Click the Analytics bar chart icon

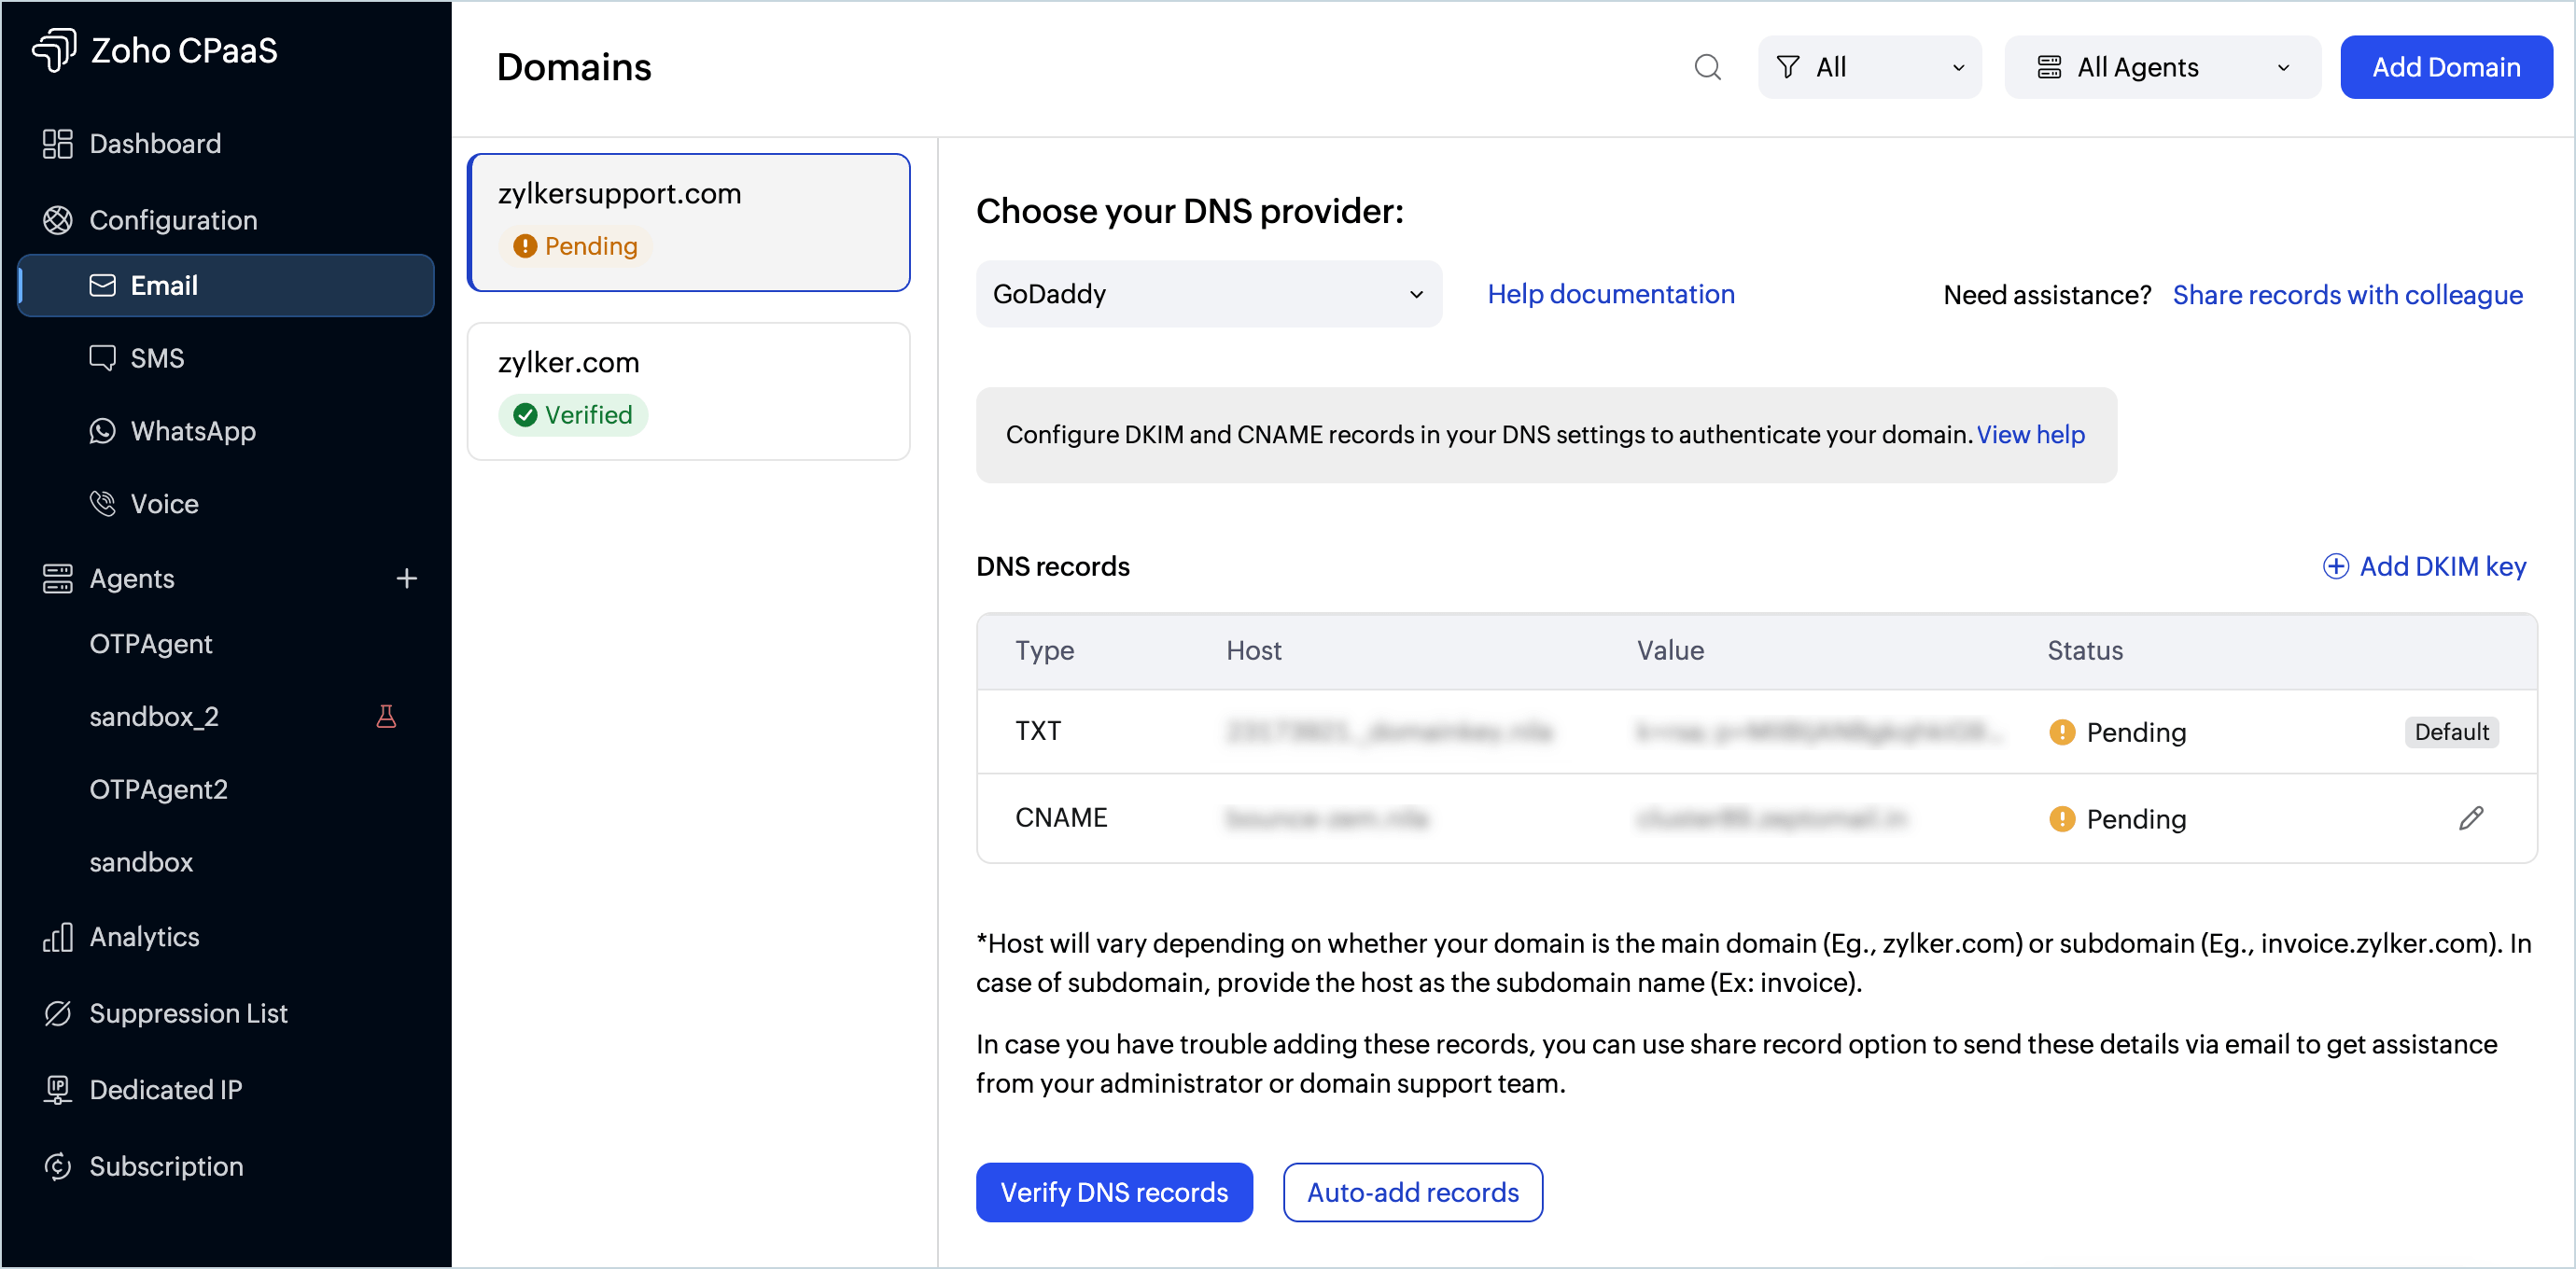[x=57, y=937]
